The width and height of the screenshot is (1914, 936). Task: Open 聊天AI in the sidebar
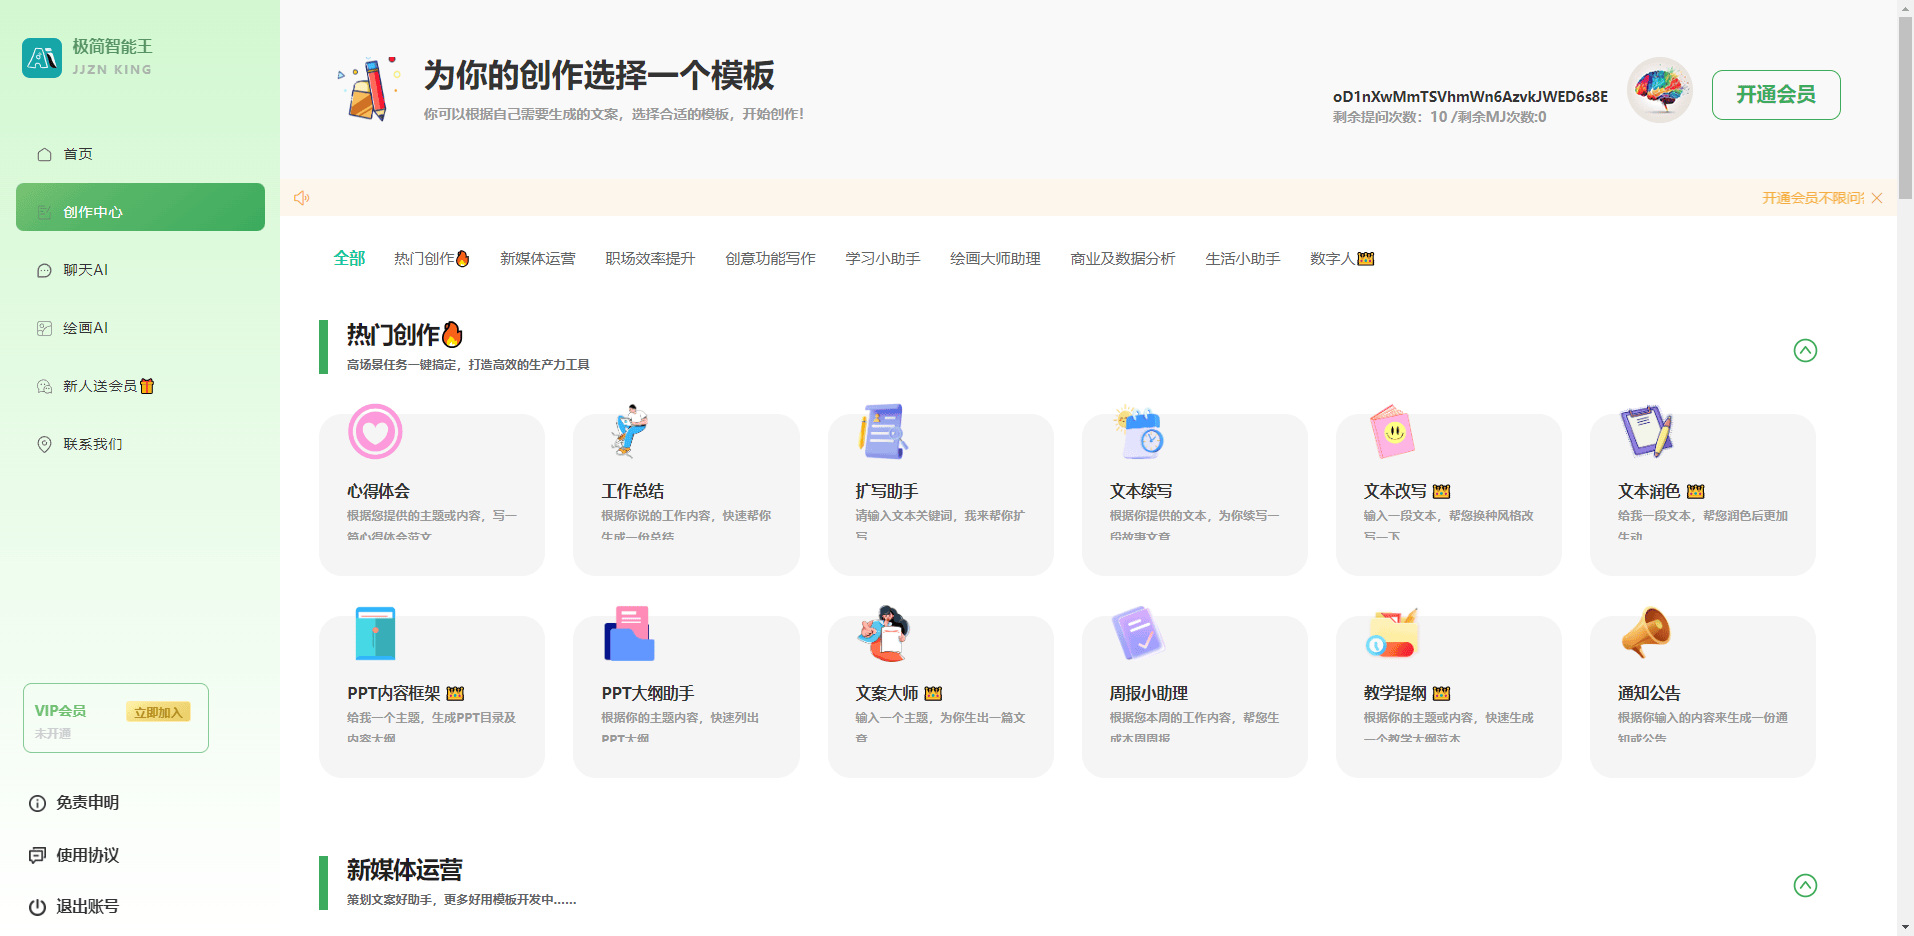pos(85,270)
